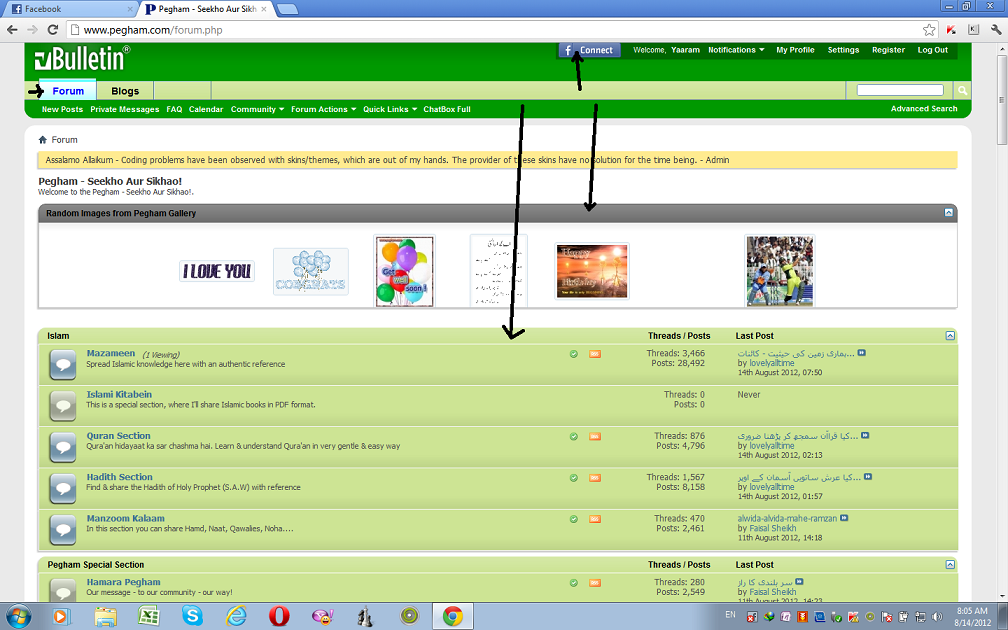Switch to the Blogs tab
Screen dimensions: 1008x630
[125, 91]
